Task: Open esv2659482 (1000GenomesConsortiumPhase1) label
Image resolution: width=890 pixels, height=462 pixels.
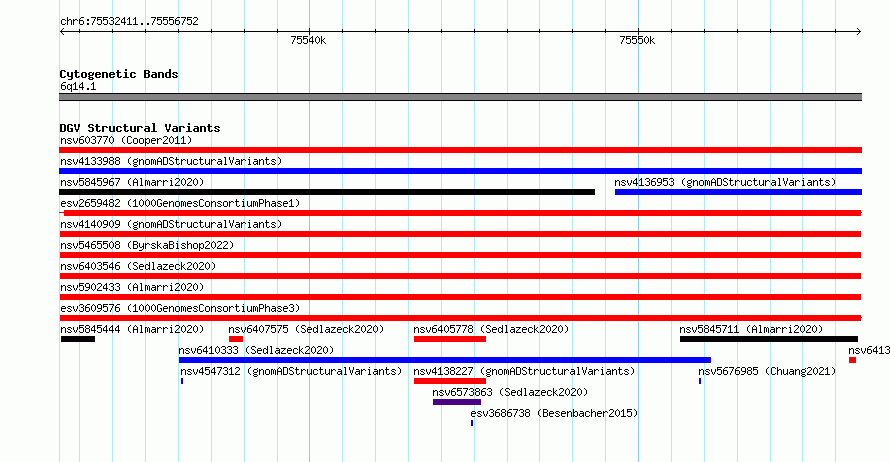Action: (x=180, y=203)
